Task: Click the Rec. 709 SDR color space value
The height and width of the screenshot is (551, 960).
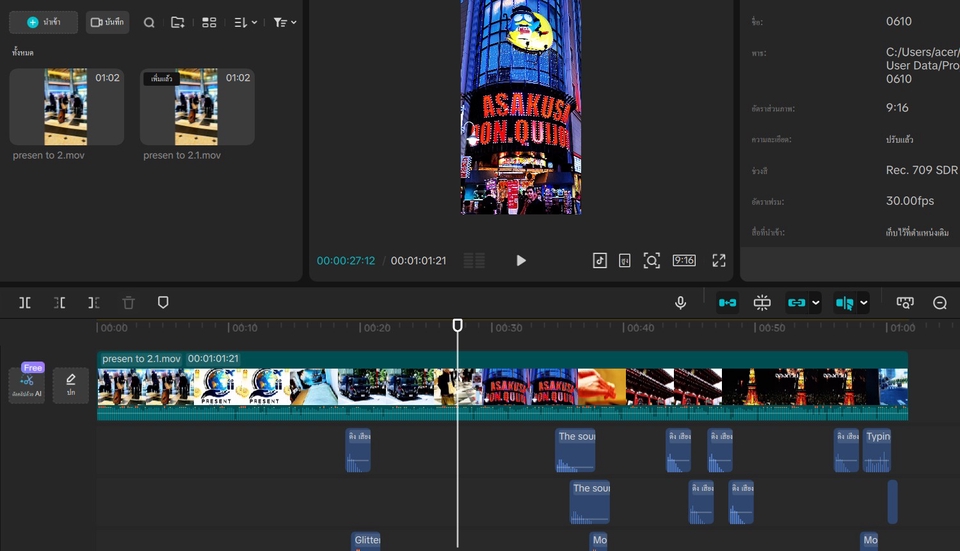Action: coord(921,170)
